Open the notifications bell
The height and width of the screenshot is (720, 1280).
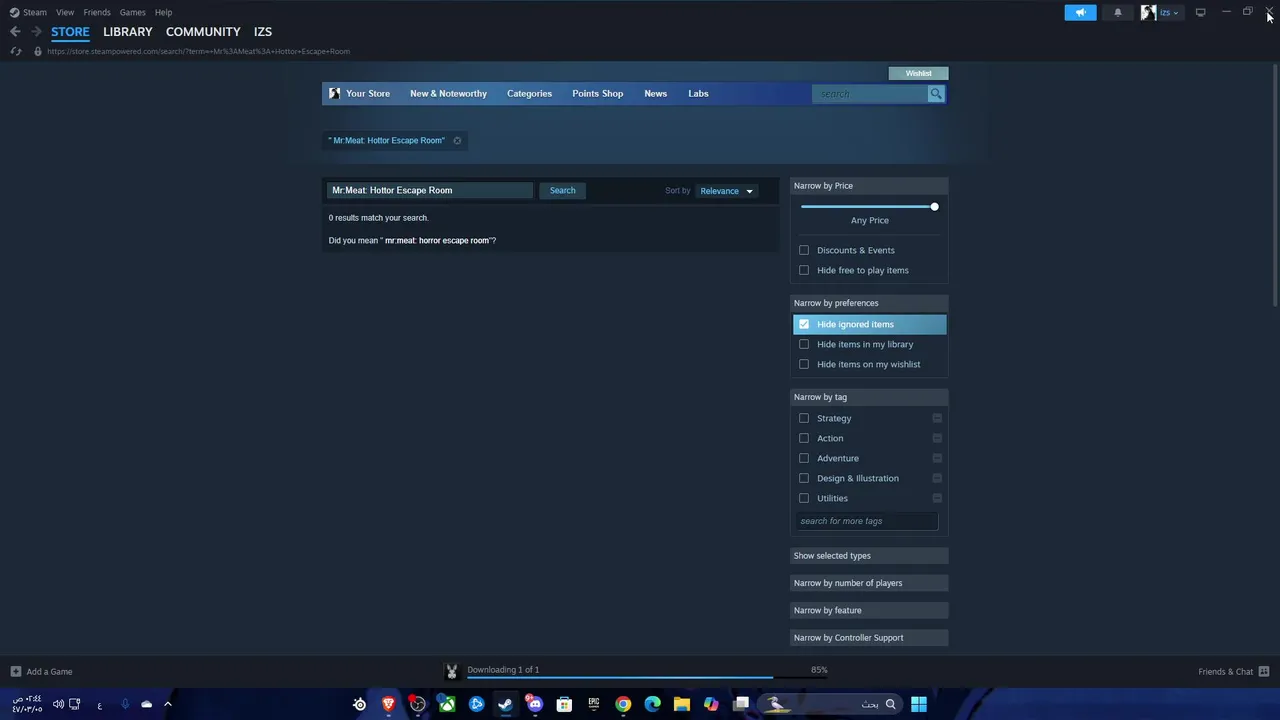(x=1118, y=12)
